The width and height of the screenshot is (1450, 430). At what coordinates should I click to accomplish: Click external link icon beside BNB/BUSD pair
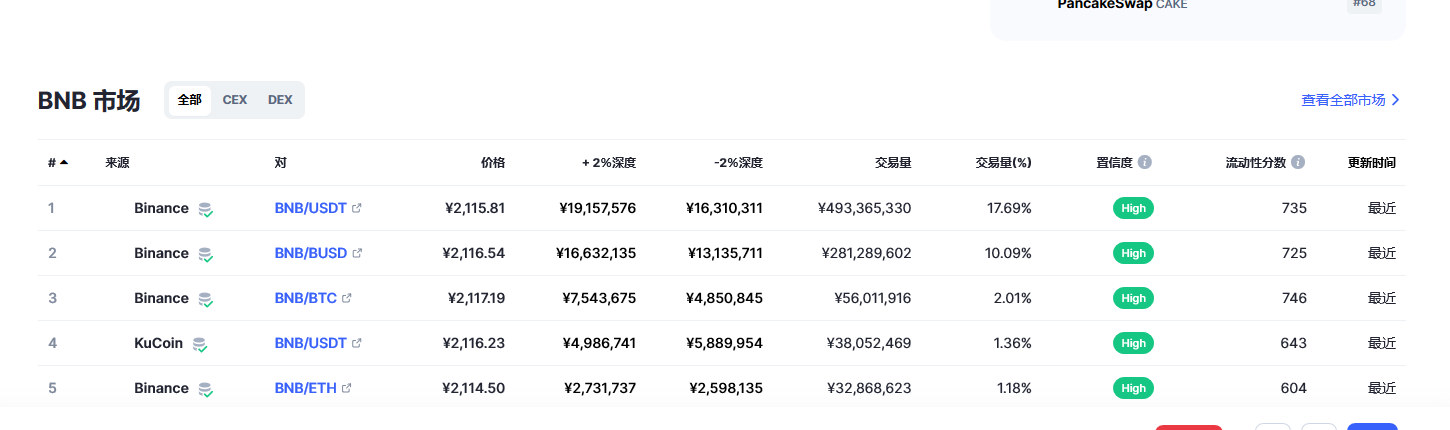tap(357, 253)
